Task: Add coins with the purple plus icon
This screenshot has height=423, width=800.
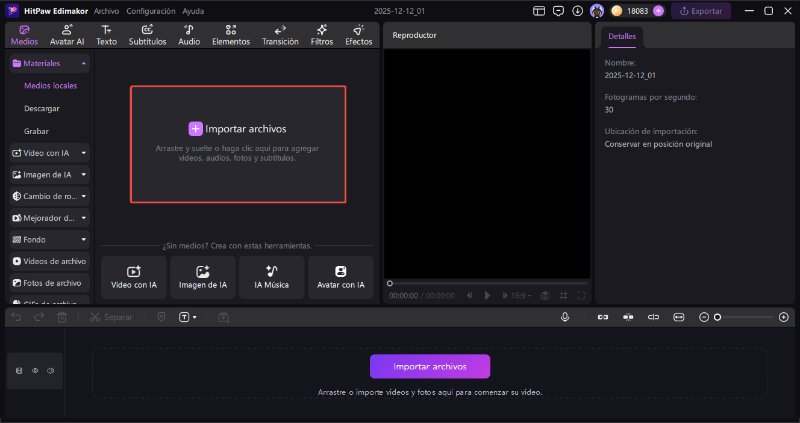Action: [x=658, y=11]
